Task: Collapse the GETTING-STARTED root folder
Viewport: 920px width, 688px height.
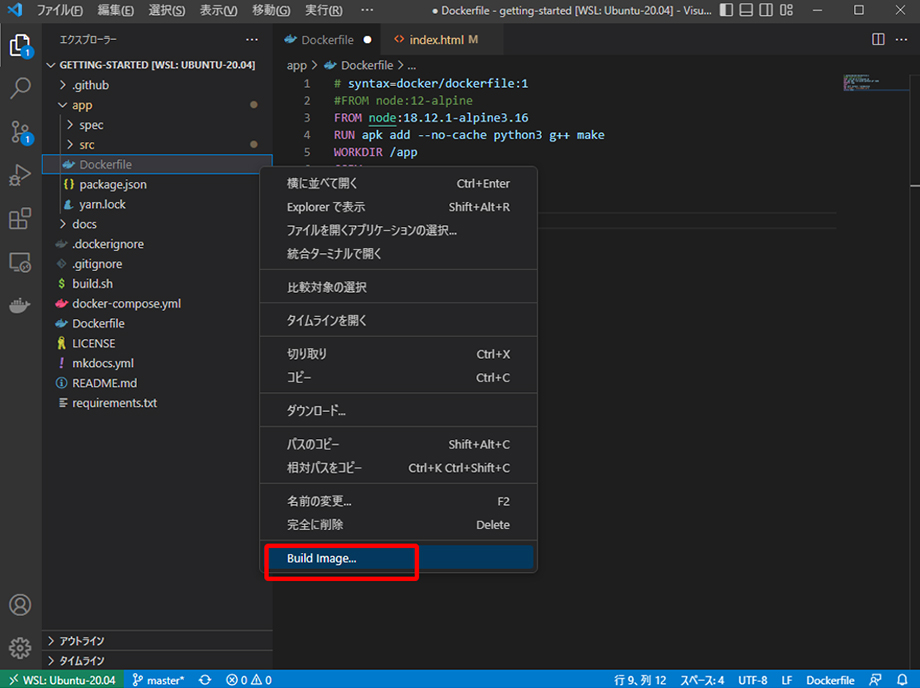Action: pyautogui.click(x=157, y=65)
